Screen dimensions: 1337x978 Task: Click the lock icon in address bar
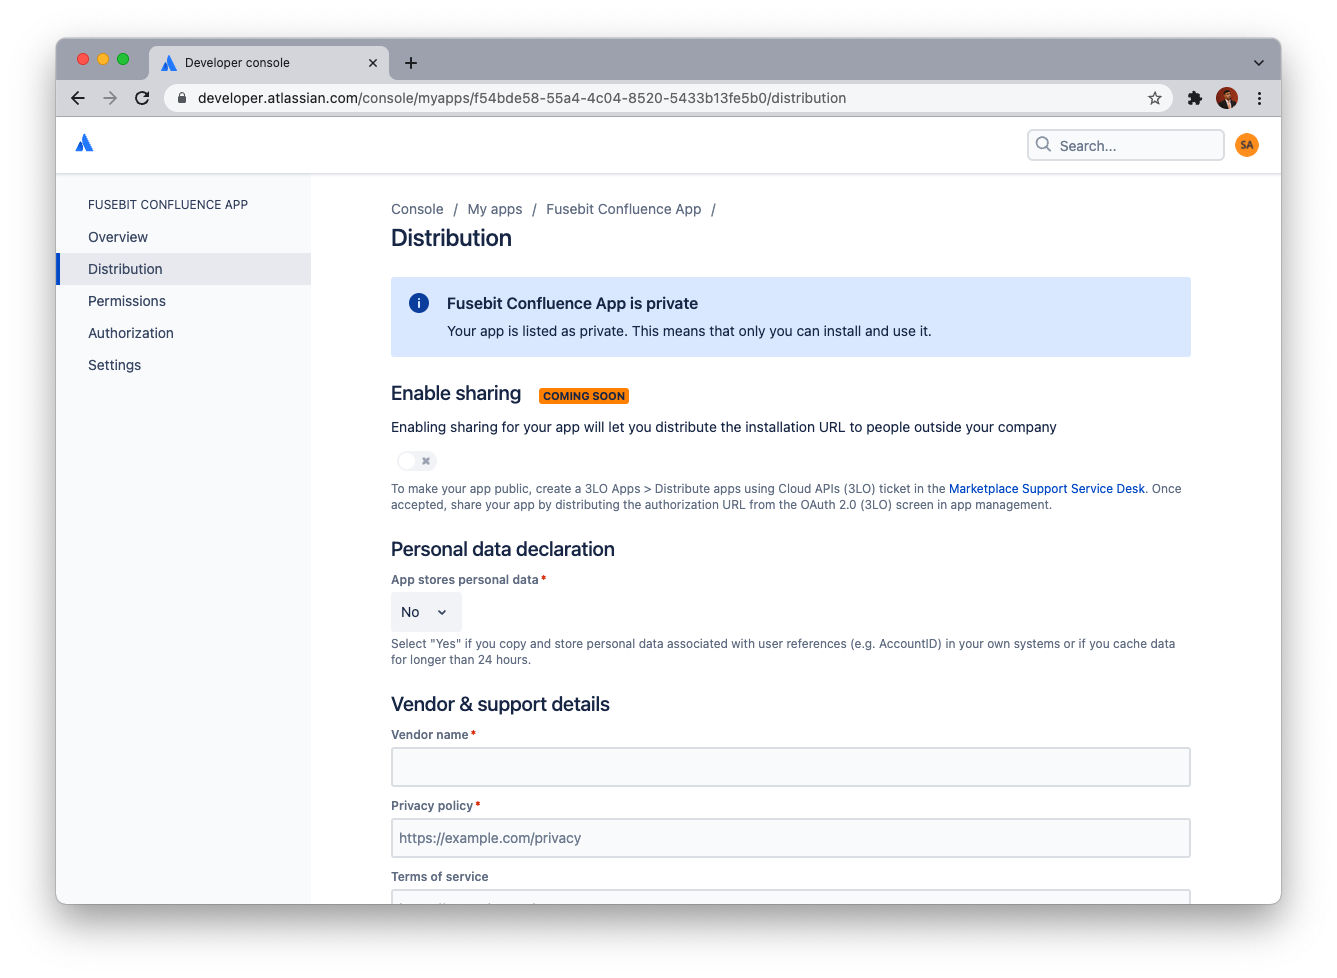pyautogui.click(x=182, y=98)
